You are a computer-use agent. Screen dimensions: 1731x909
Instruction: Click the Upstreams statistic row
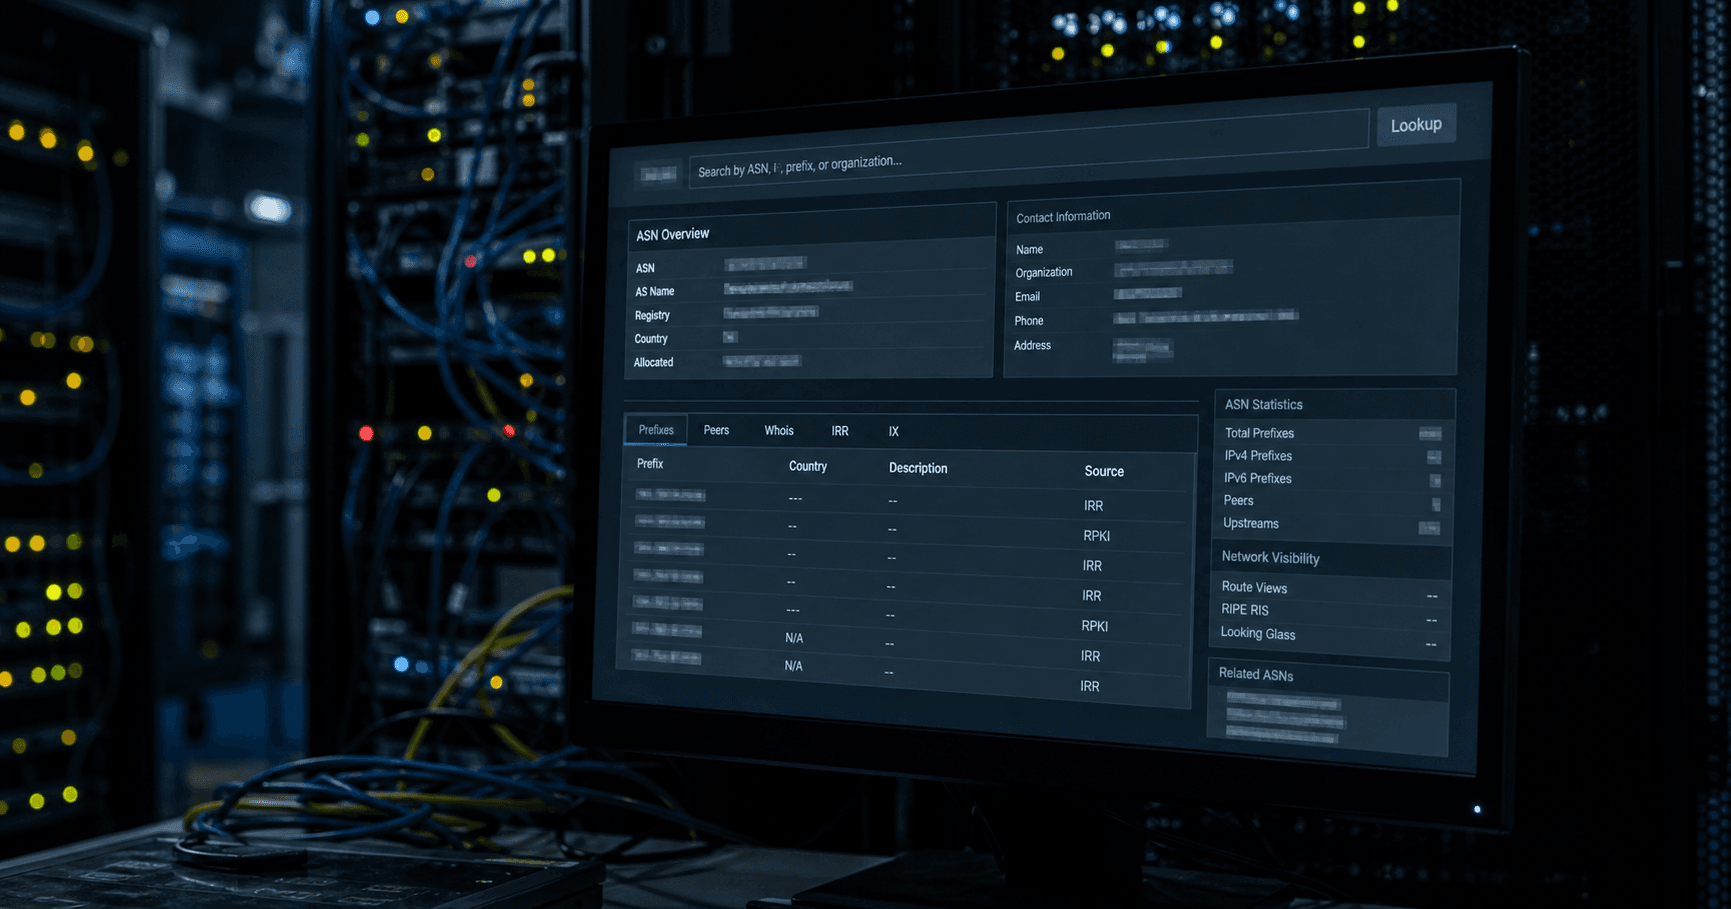pyautogui.click(x=1332, y=525)
